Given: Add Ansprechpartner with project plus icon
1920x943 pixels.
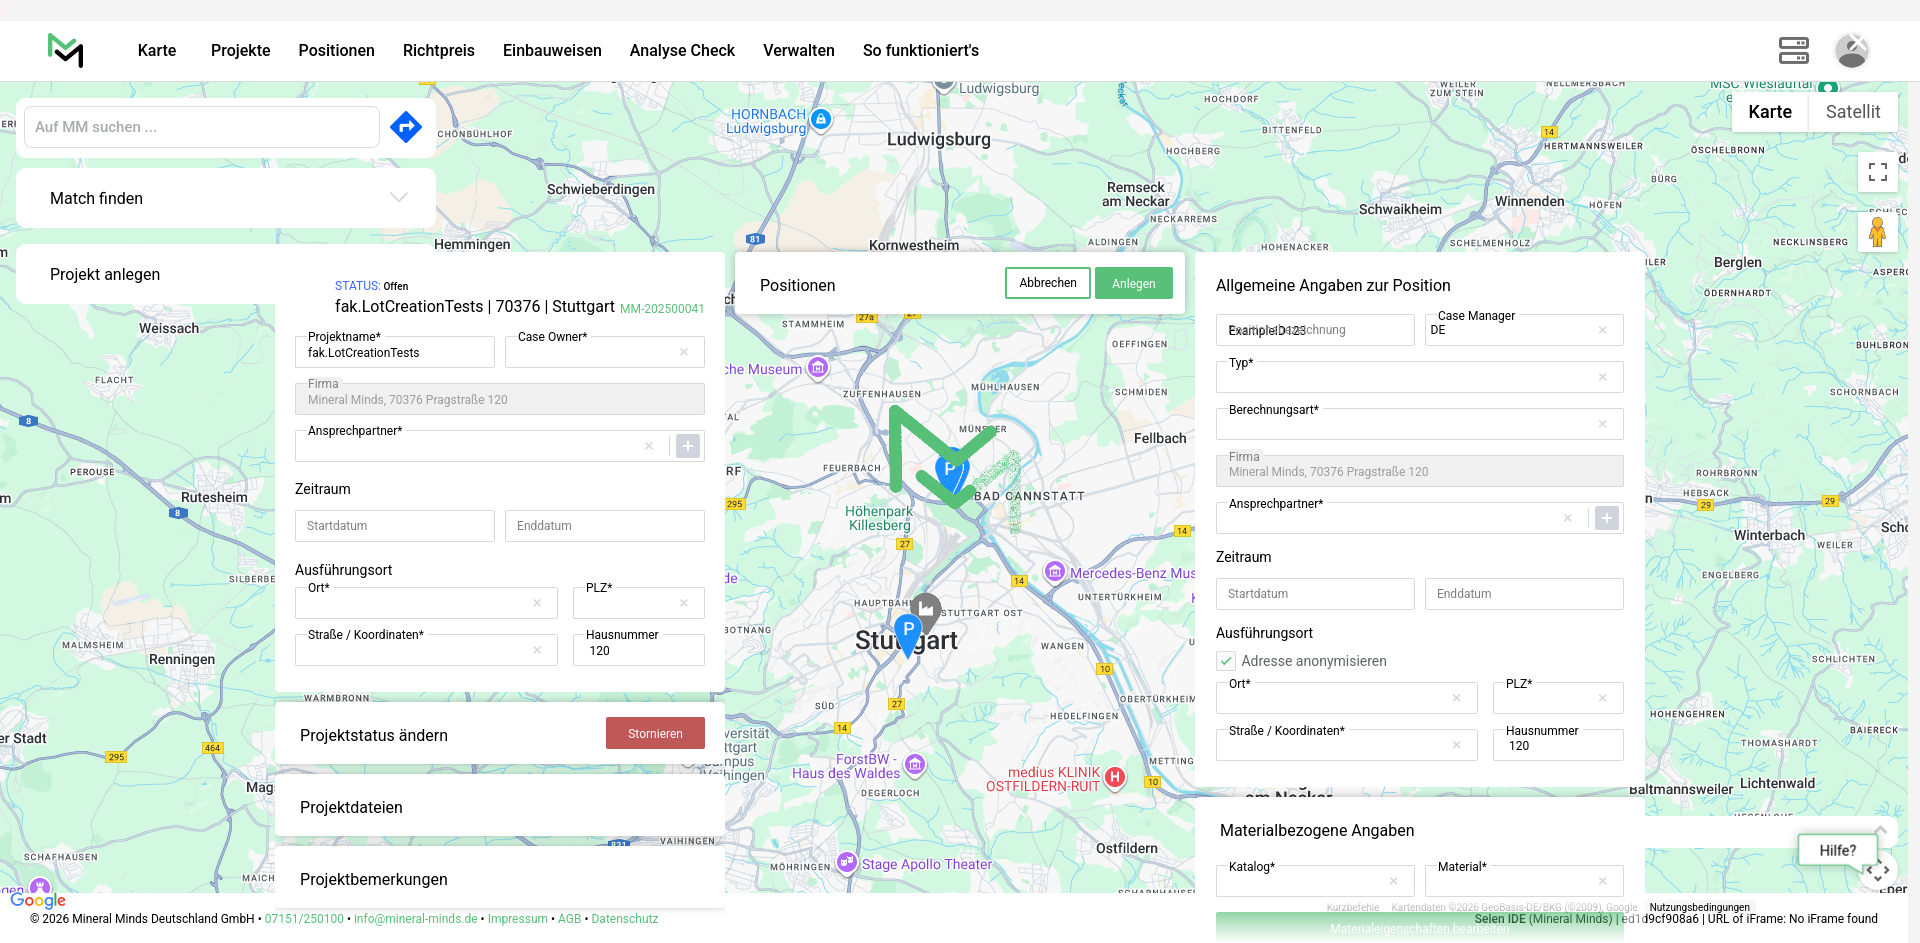Looking at the screenshot, I should coord(688,446).
